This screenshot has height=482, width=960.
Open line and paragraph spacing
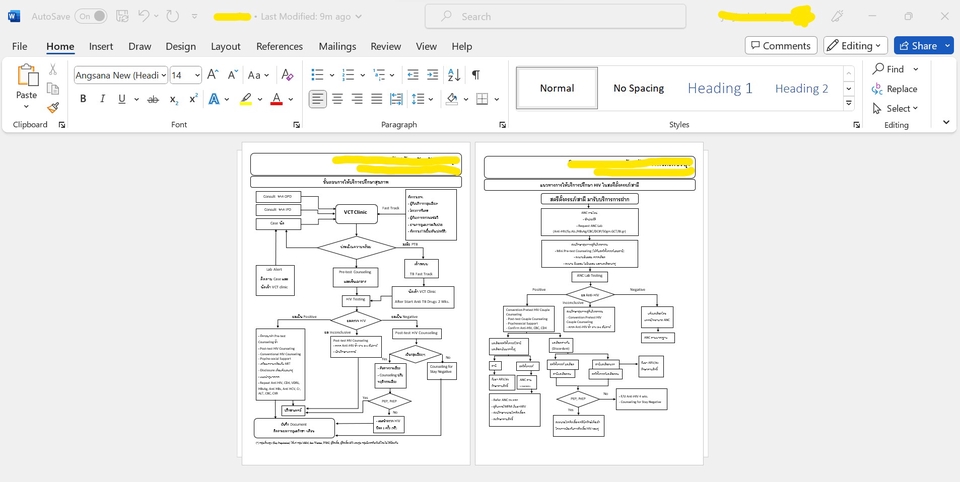point(418,99)
